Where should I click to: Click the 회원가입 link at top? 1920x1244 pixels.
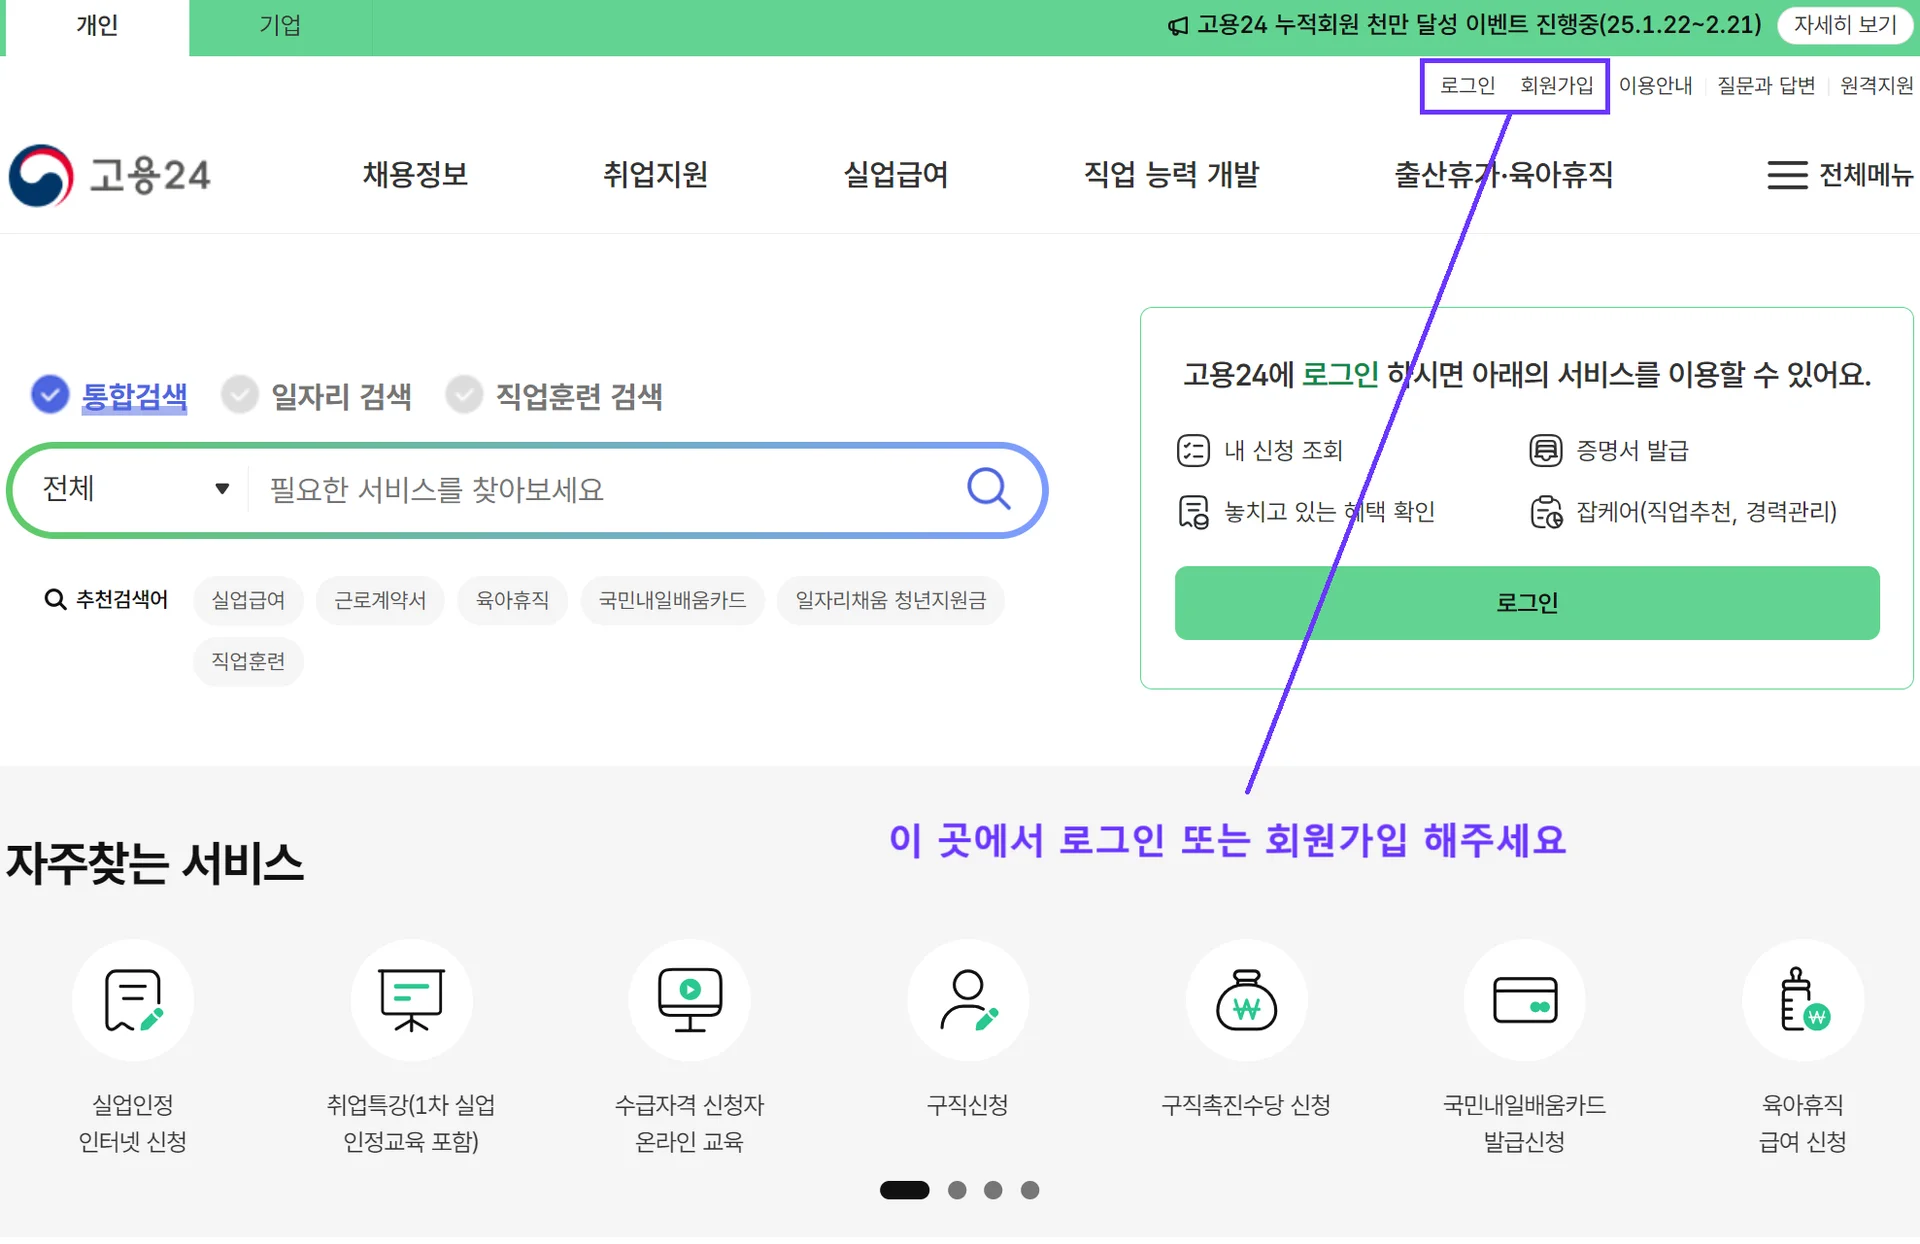click(x=1556, y=86)
